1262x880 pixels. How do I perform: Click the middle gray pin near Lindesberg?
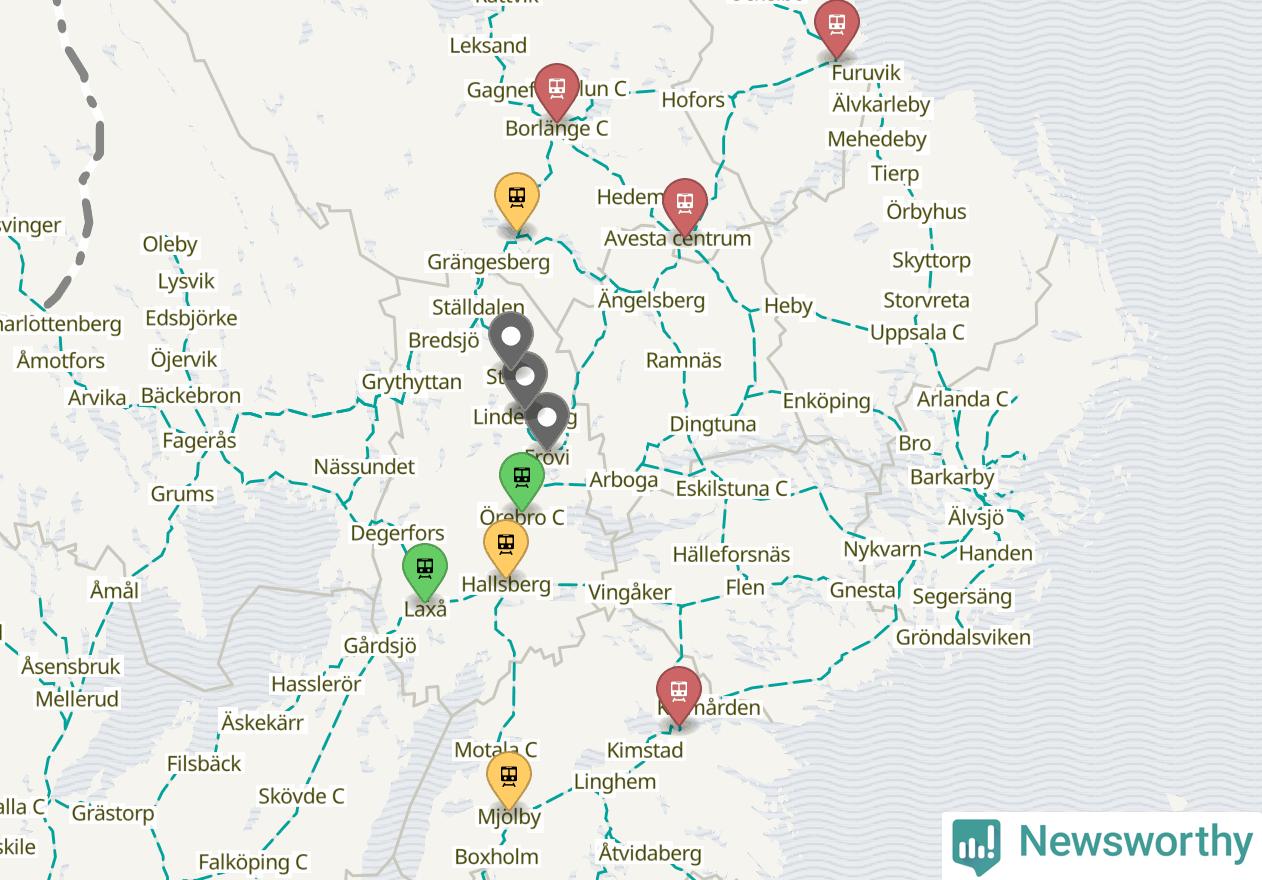(x=525, y=380)
